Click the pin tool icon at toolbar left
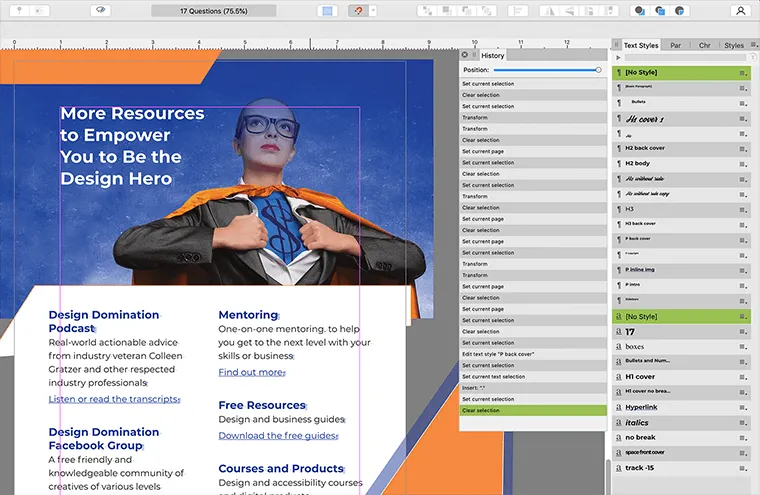The width and height of the screenshot is (760, 495). pos(20,11)
